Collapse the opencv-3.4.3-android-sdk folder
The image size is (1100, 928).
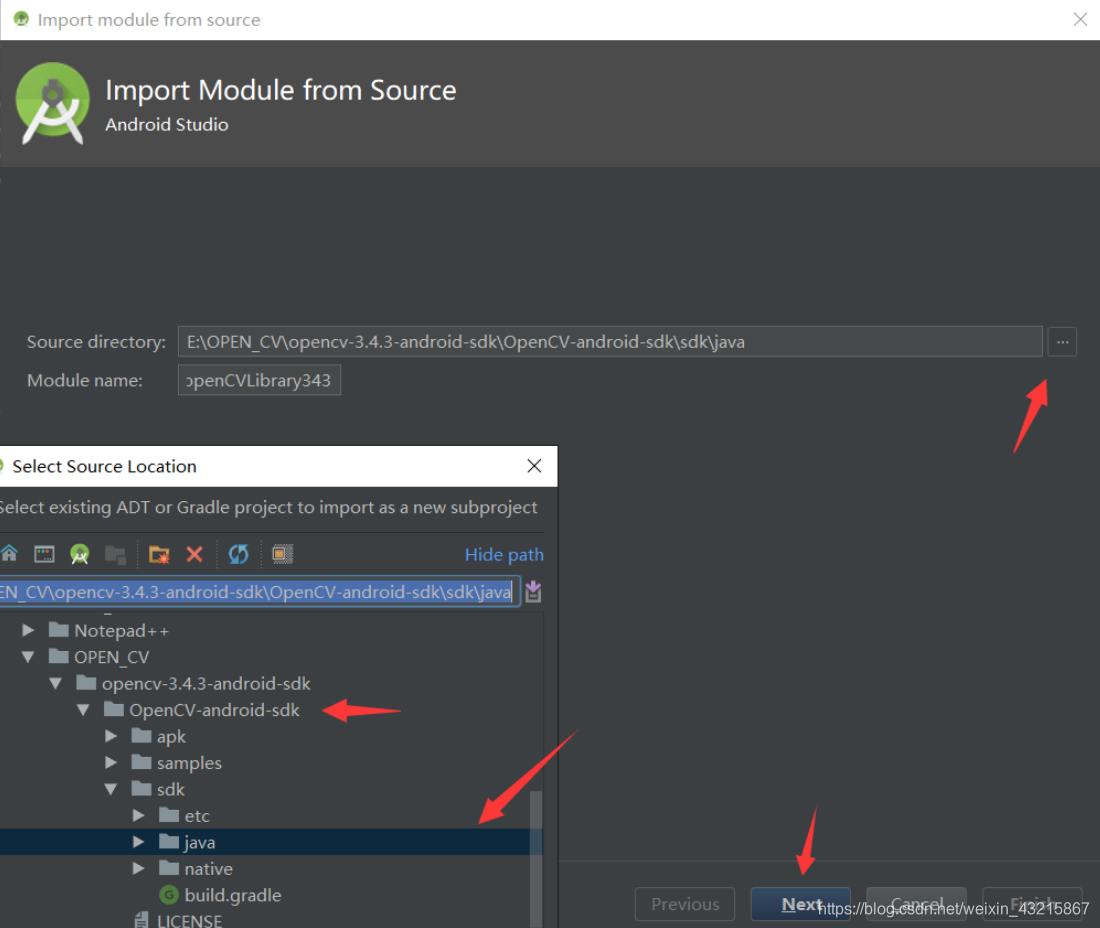[55, 683]
